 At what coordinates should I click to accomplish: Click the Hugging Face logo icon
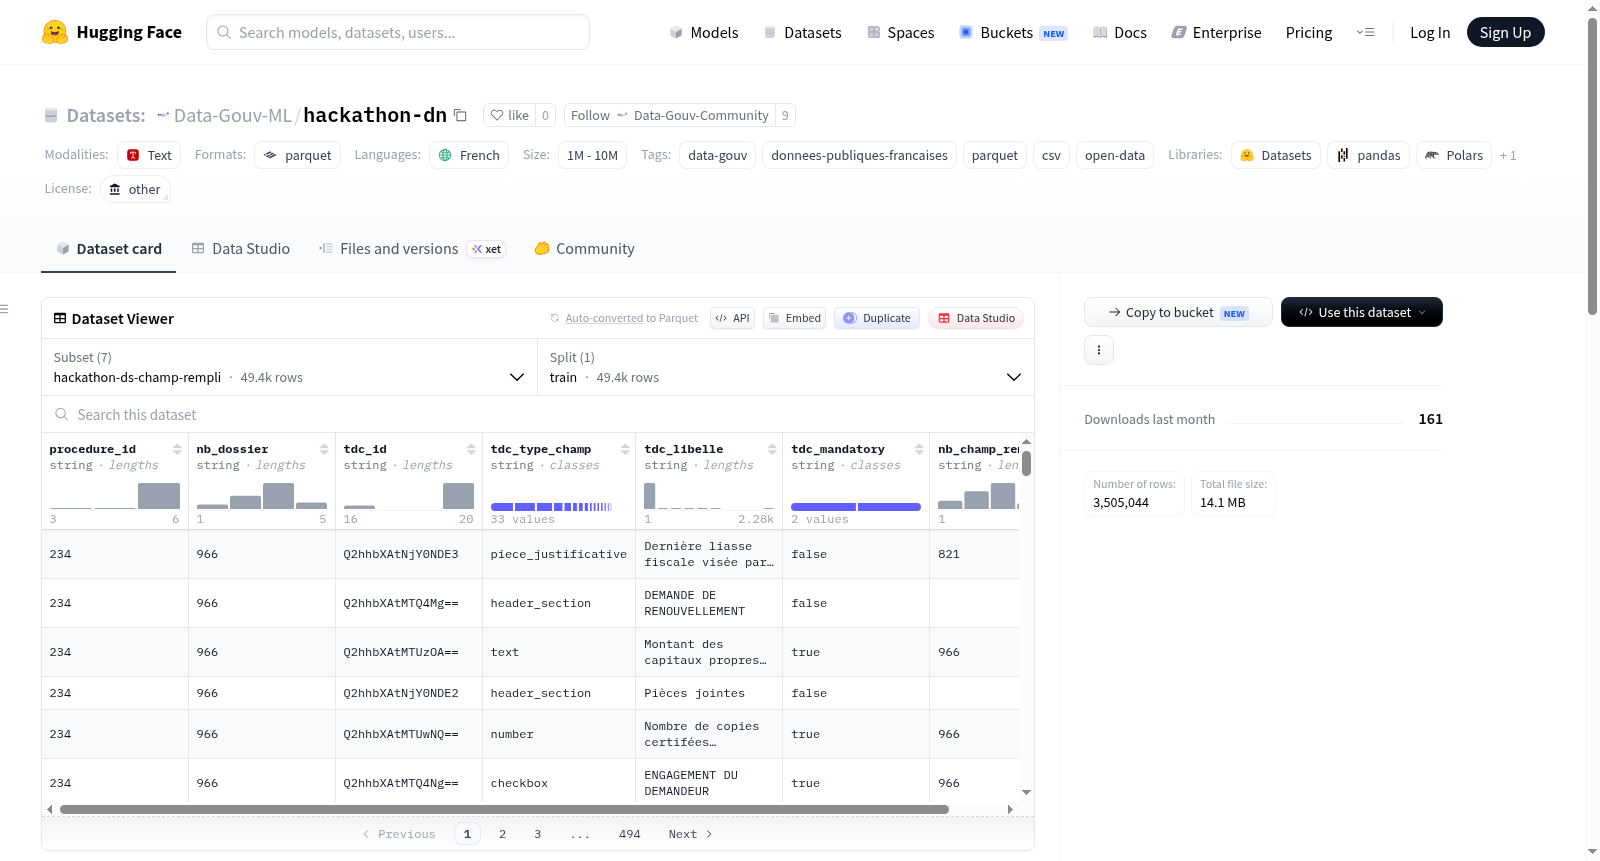pos(55,32)
